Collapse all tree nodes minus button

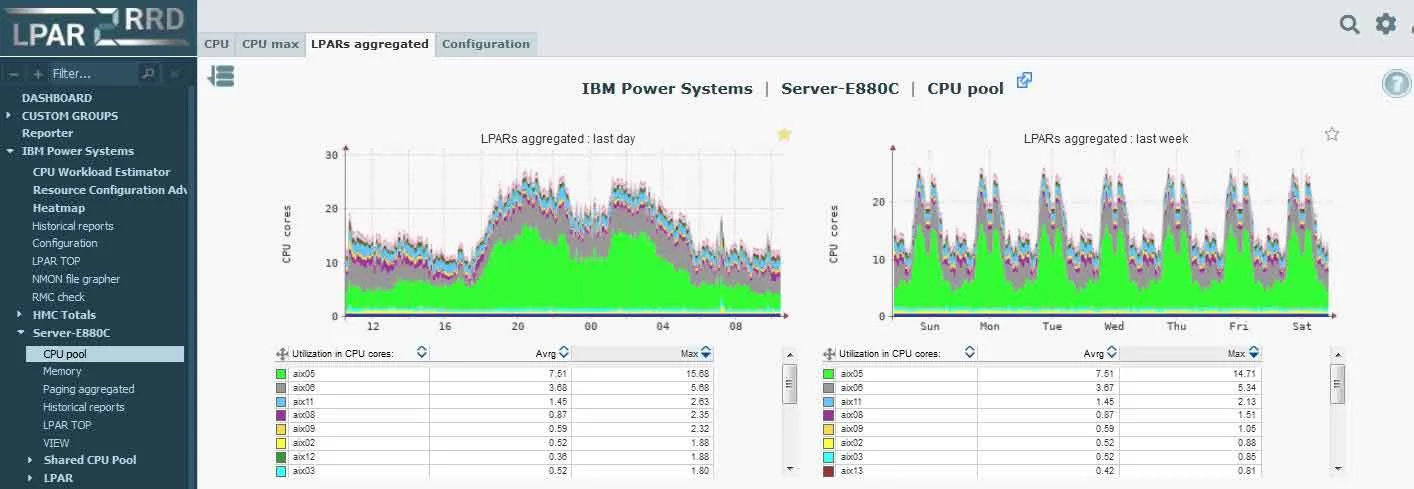tap(14, 74)
